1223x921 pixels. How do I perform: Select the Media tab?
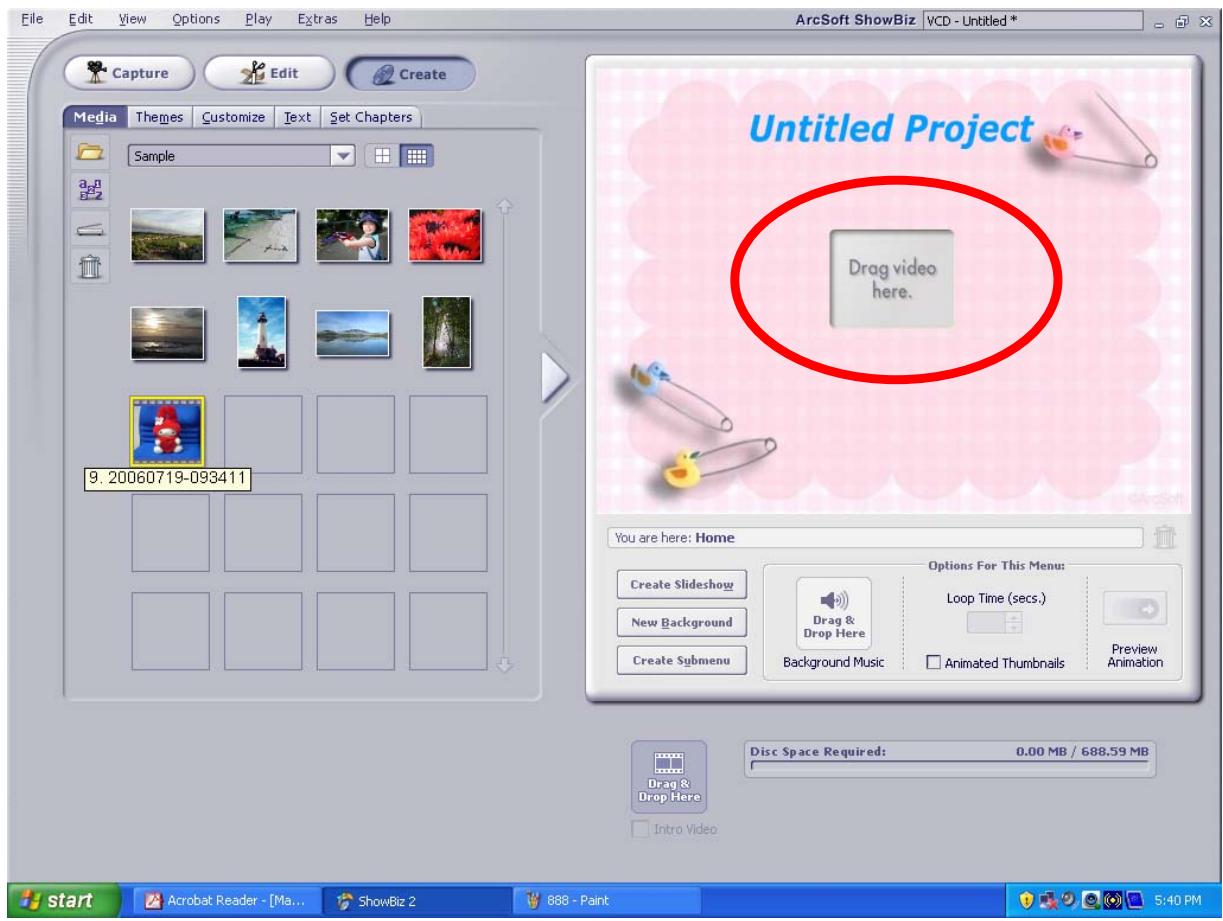(x=95, y=117)
